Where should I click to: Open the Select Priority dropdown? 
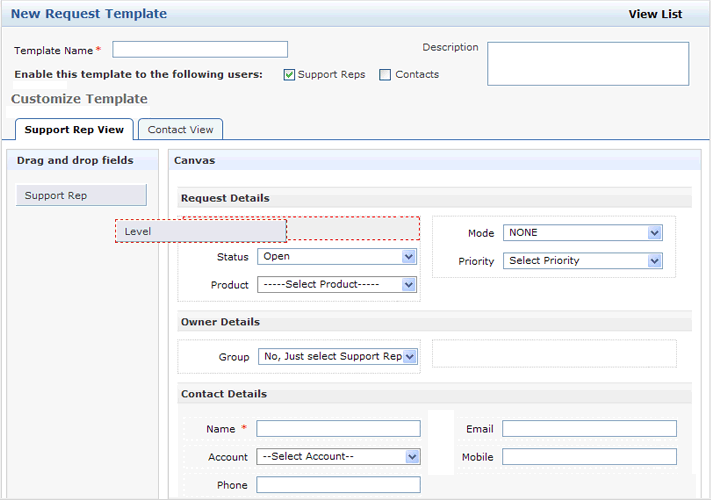coord(583,261)
